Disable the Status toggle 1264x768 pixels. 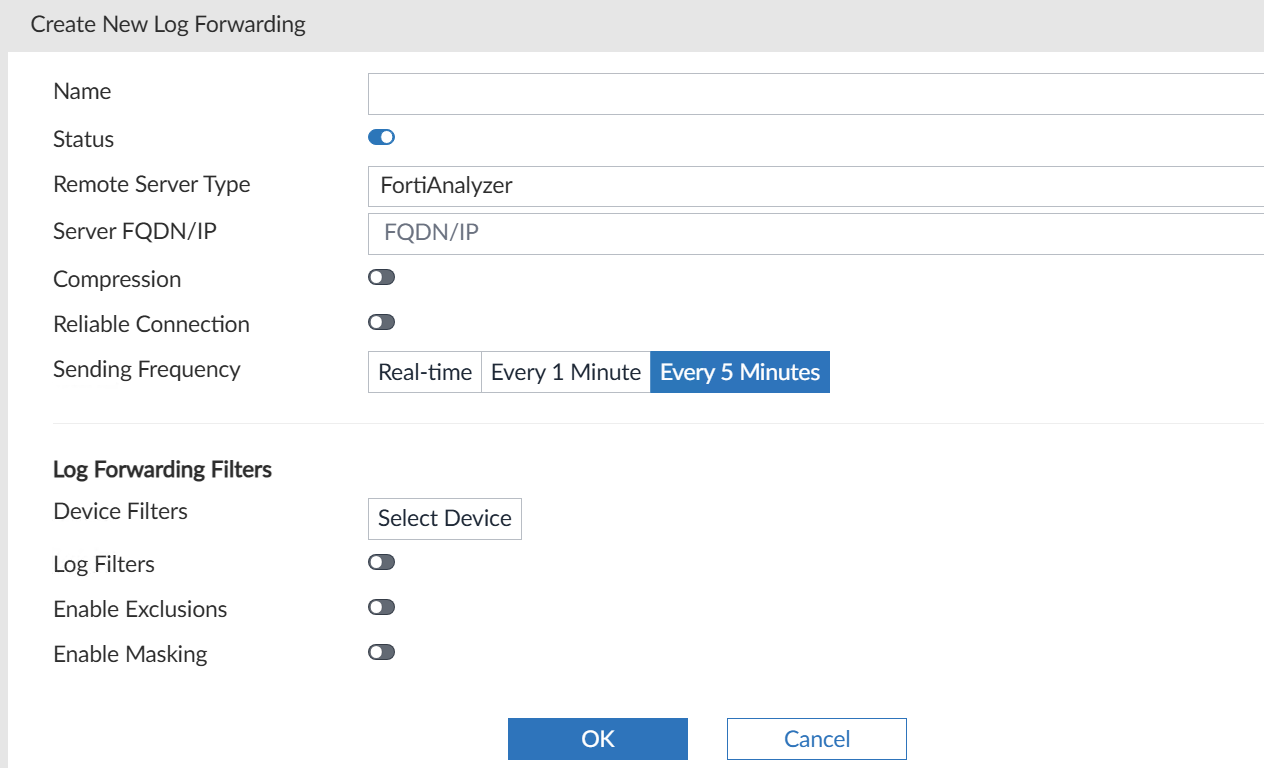click(381, 137)
